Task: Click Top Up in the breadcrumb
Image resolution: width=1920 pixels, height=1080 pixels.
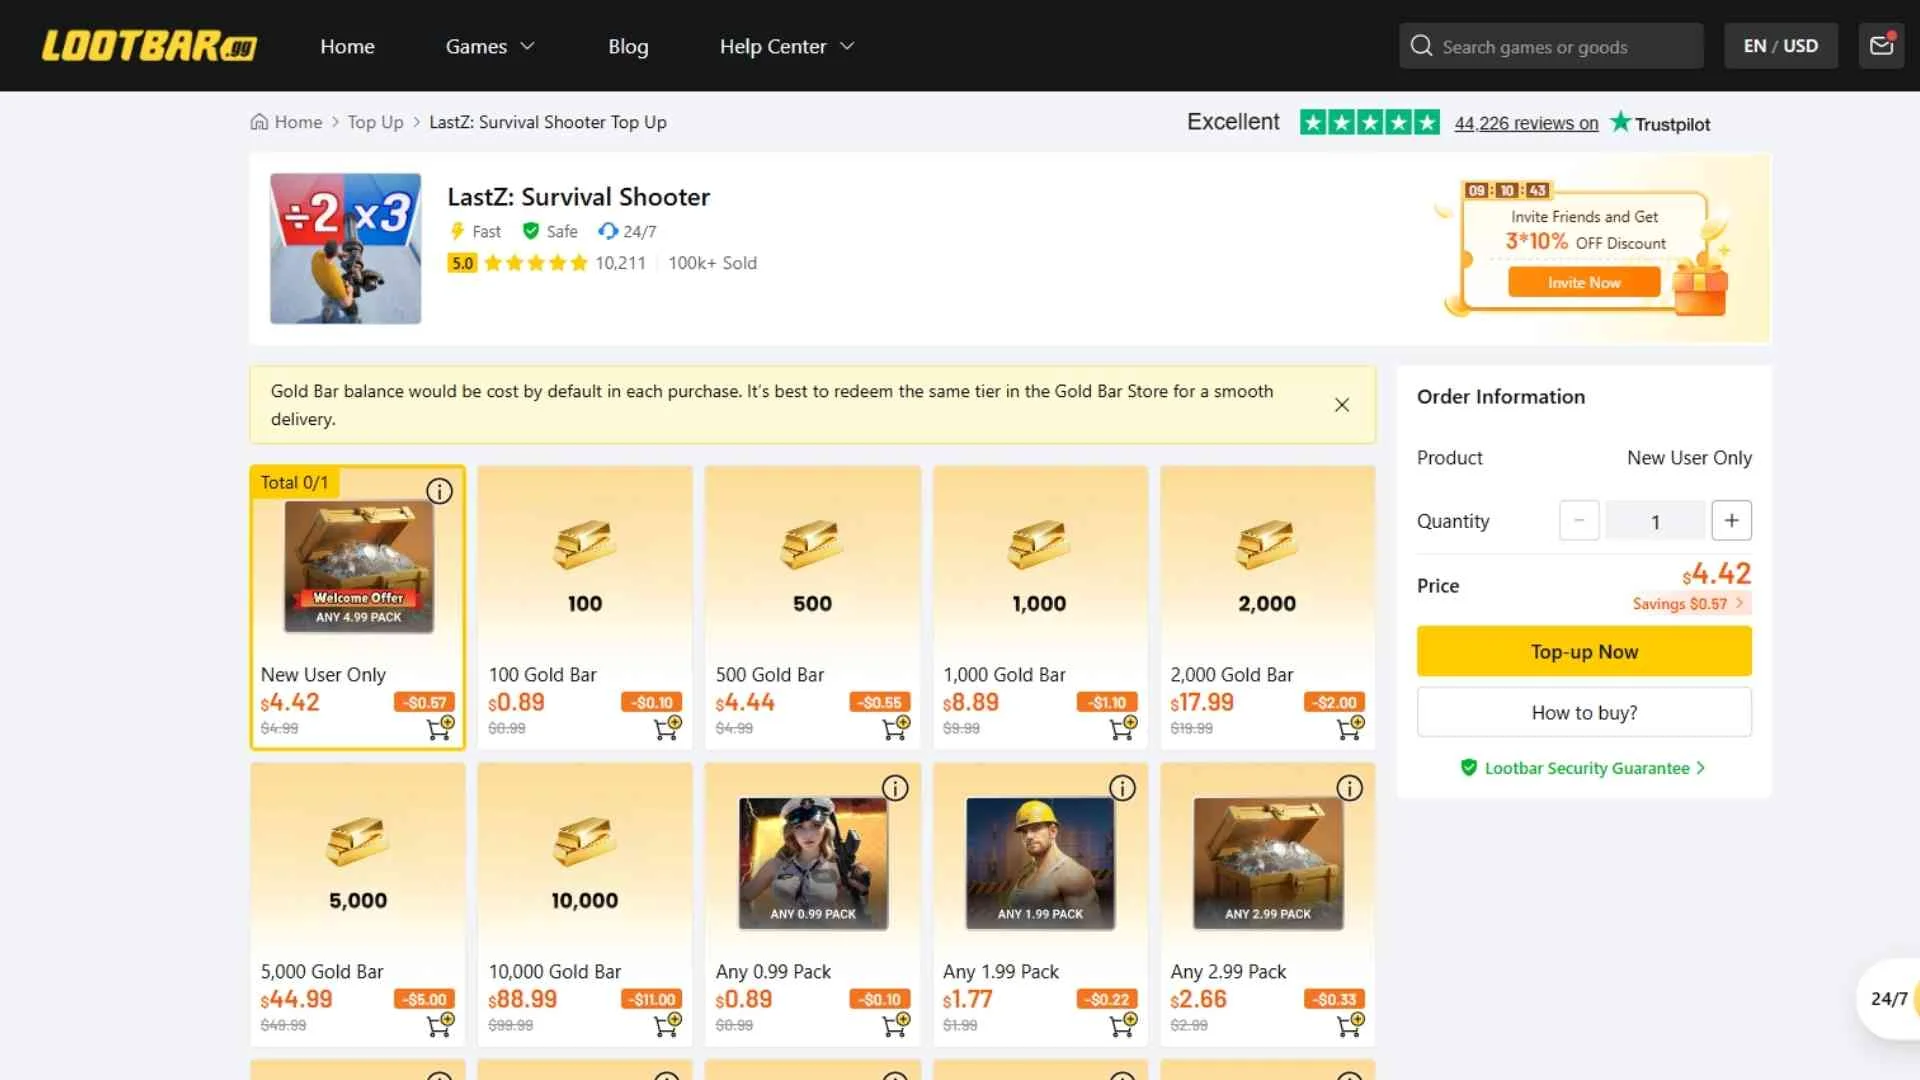Action: coord(375,122)
